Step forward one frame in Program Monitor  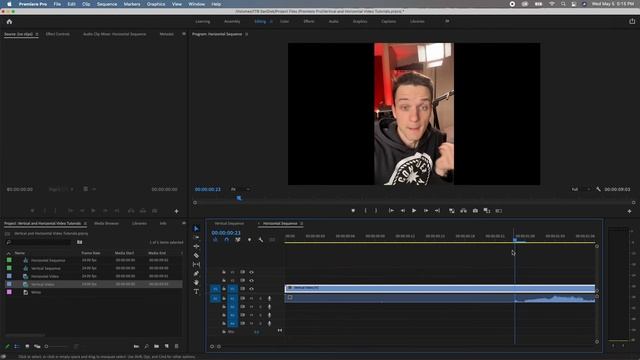(426, 211)
